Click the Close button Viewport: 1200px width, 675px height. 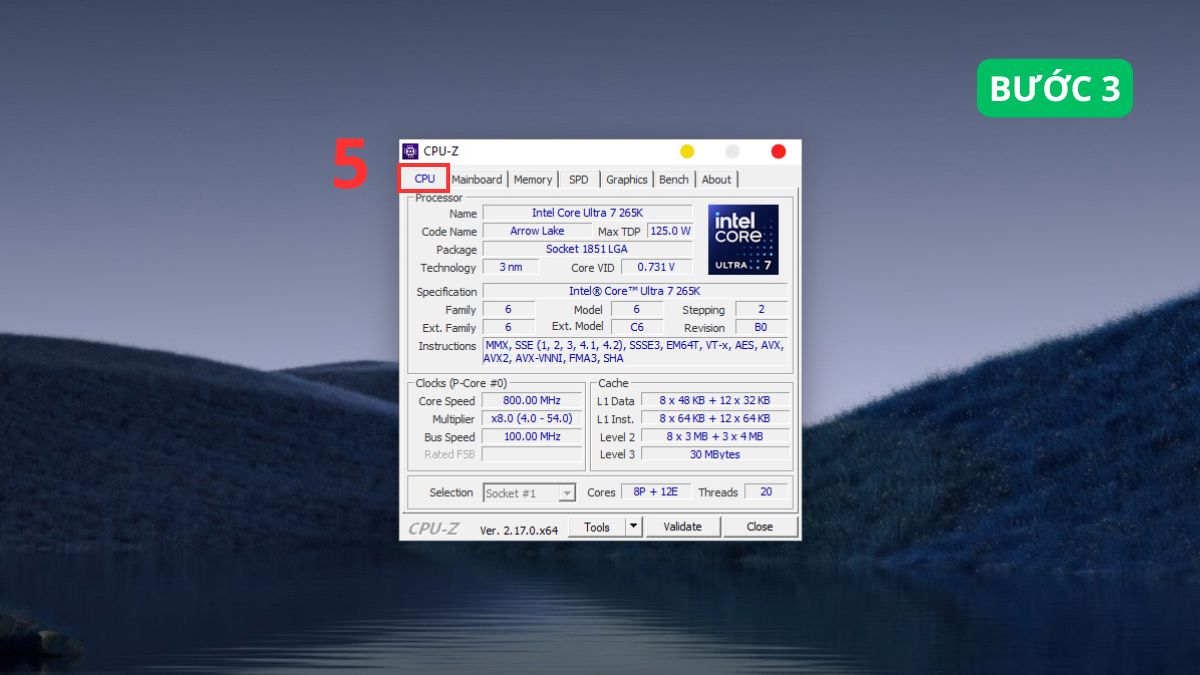pos(760,526)
